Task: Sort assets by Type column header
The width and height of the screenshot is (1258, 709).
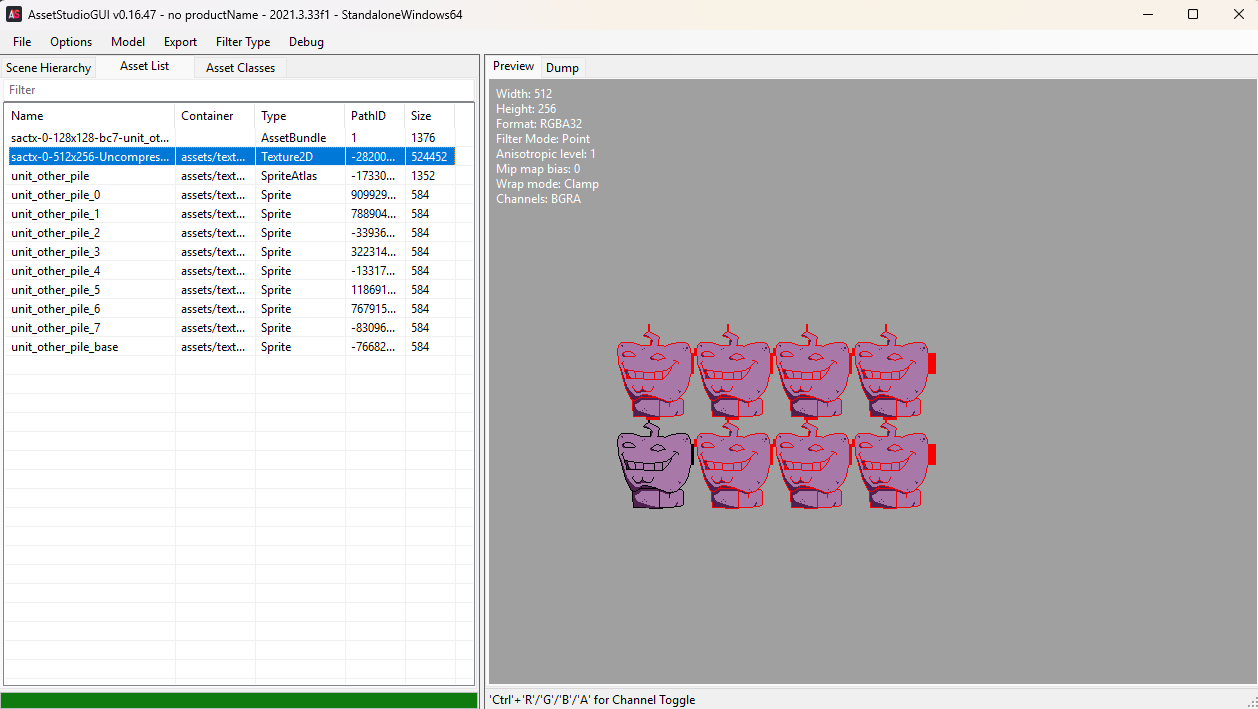Action: tap(298, 116)
